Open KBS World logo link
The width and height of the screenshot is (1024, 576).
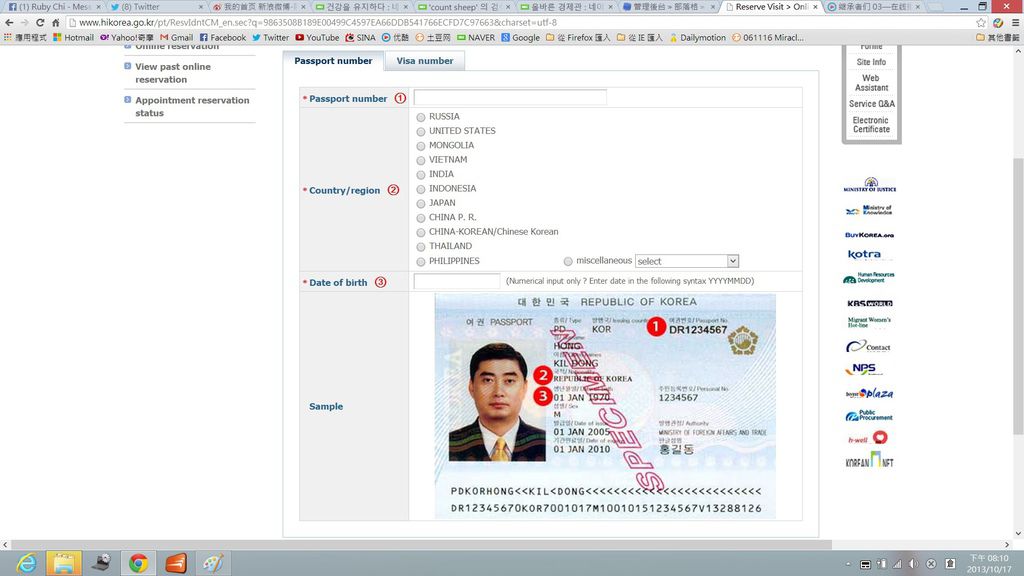pyautogui.click(x=870, y=303)
